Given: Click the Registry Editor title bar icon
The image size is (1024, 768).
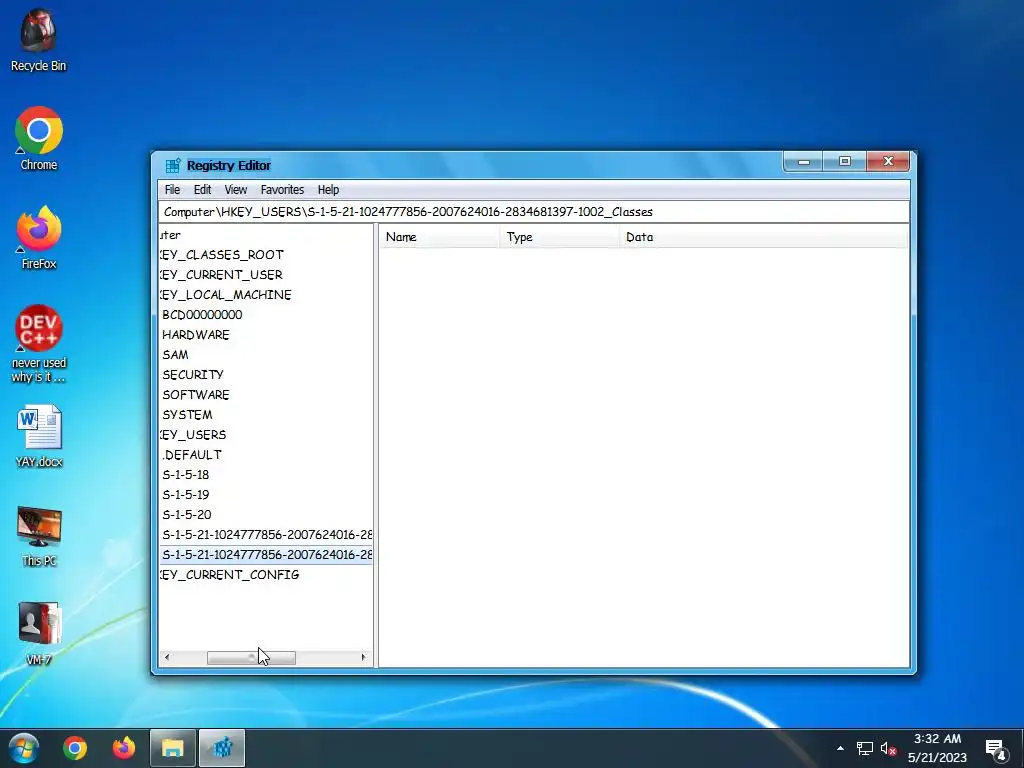Looking at the screenshot, I should click(172, 165).
